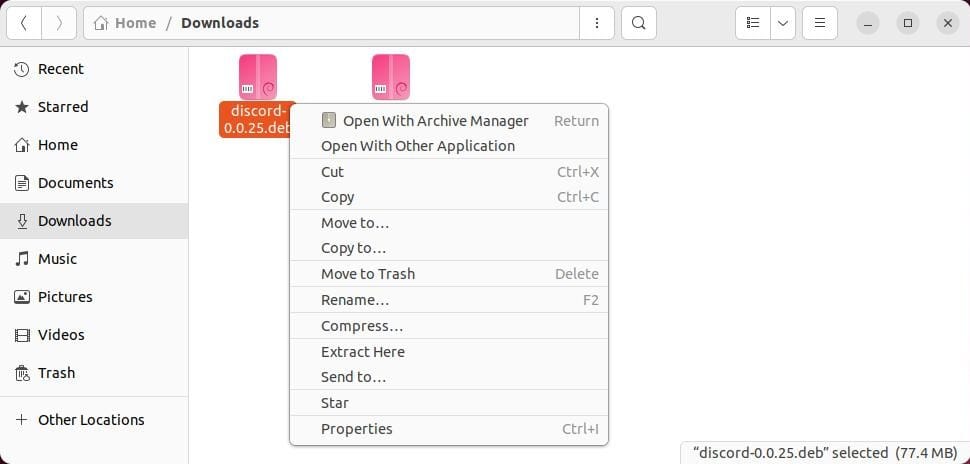Choose Open With Archive Manager
Screen dimensions: 970x464
pyautogui.click(x=449, y=121)
